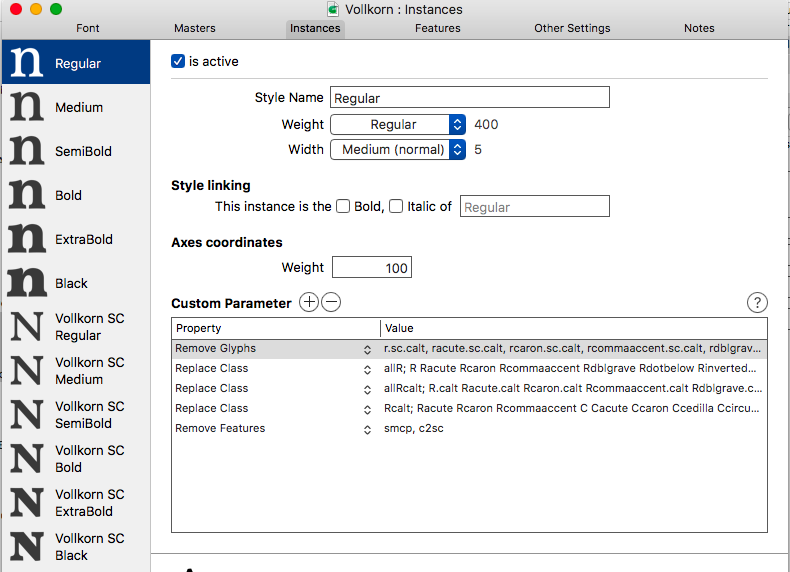
Task: Click the Vollkorn SC Bold 'N' preview glyph
Action: click(26, 458)
